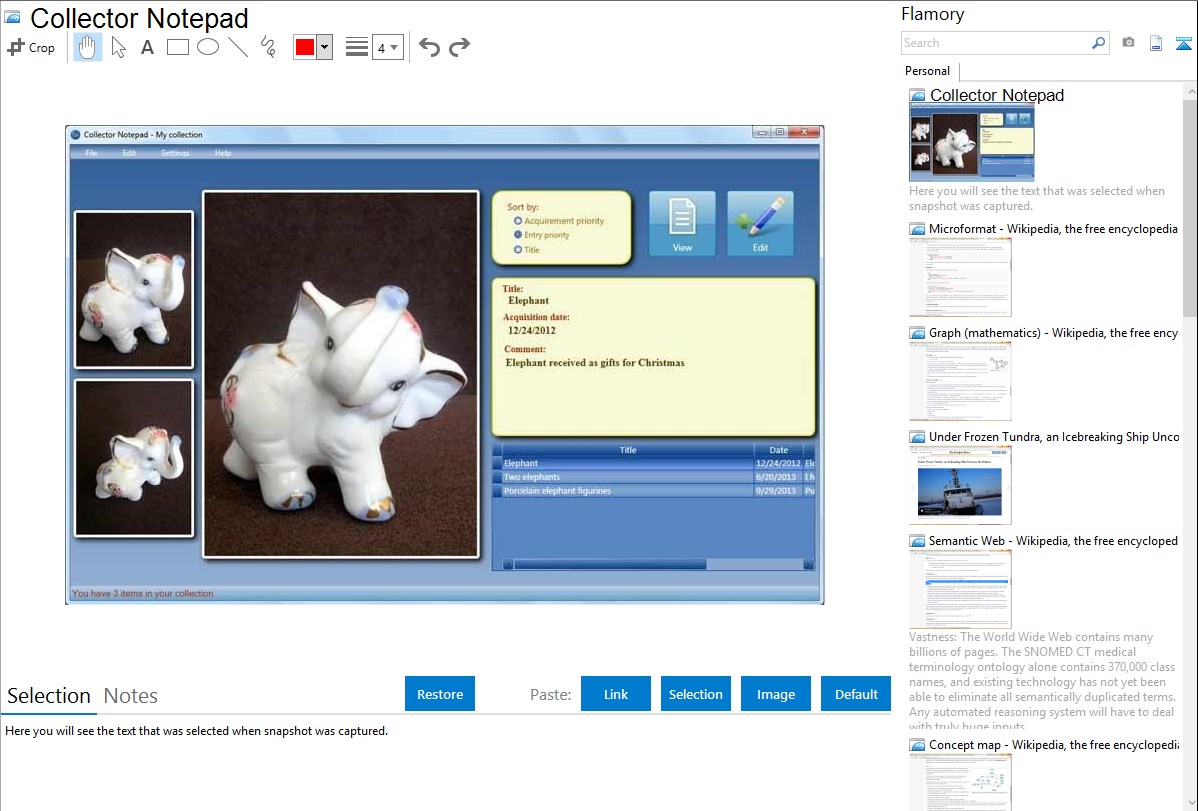Select top elephant thumbnail photo
The image size is (1198, 811).
pos(134,290)
